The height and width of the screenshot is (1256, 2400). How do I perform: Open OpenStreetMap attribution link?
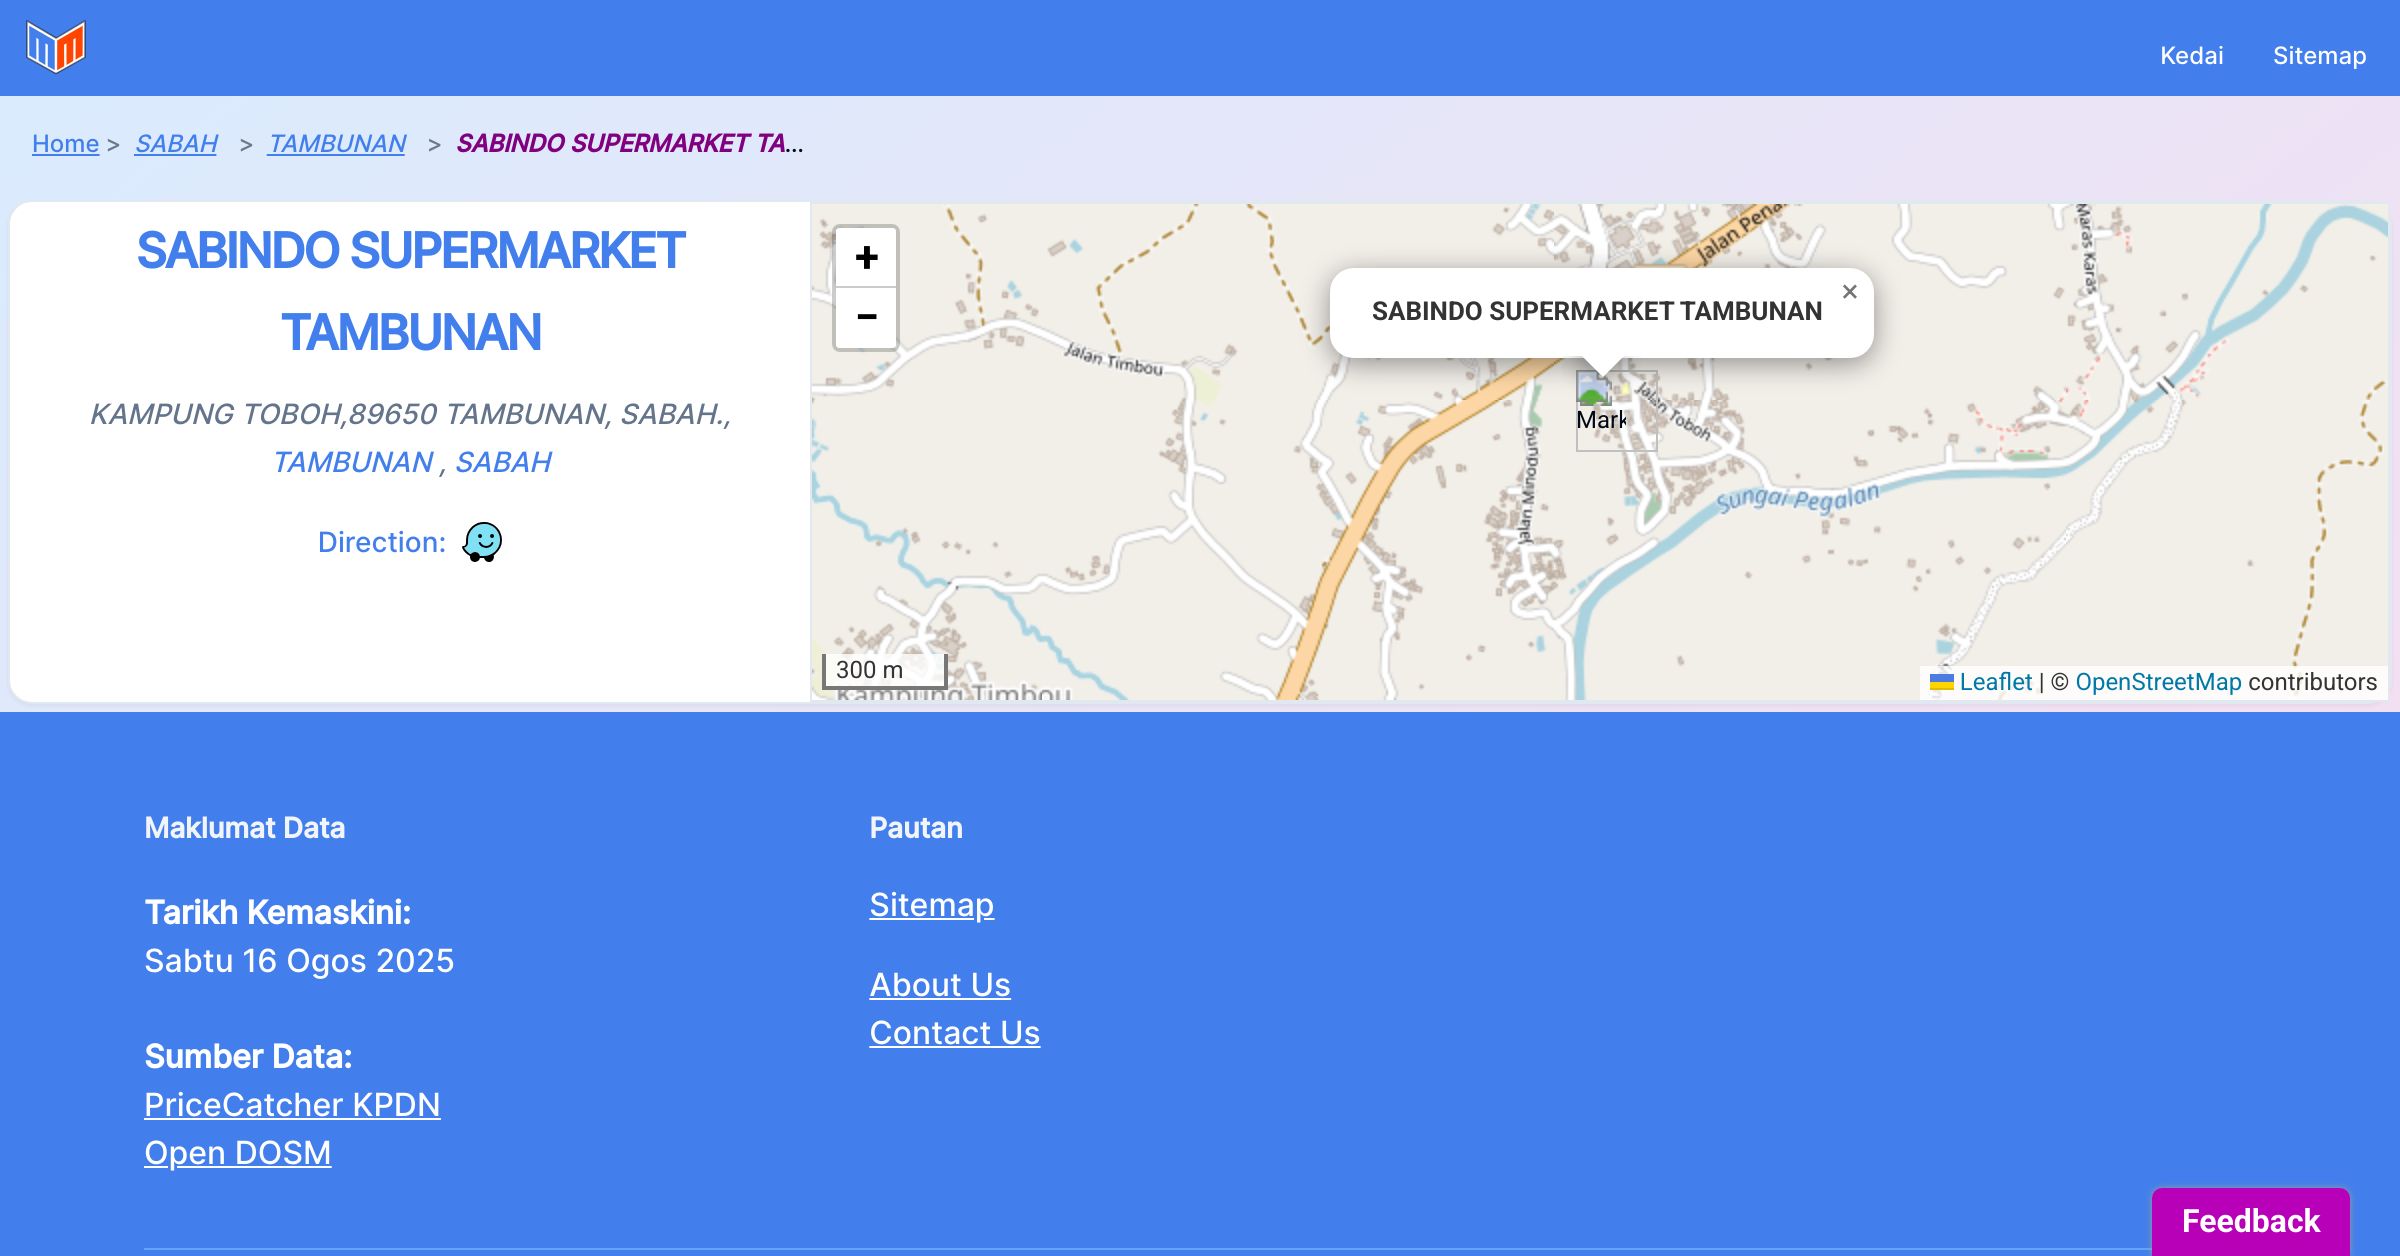point(2158,682)
